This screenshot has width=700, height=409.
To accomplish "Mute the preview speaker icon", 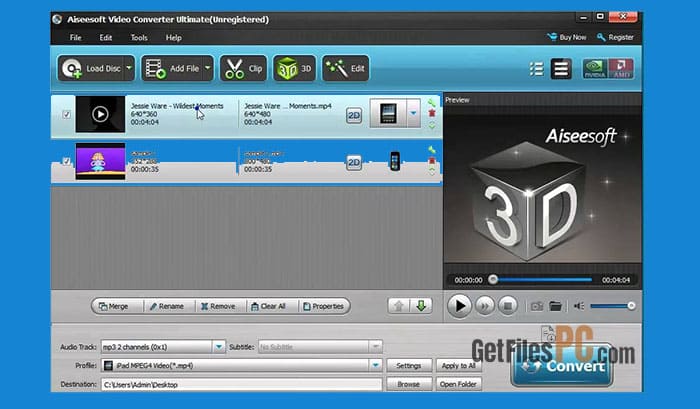I will click(579, 306).
